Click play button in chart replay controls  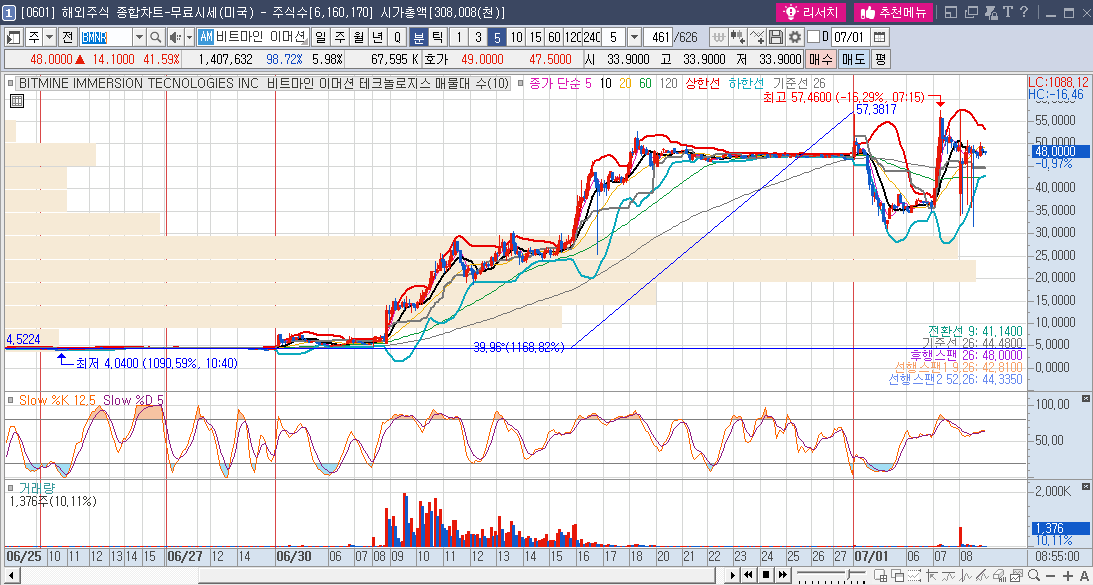[x=733, y=575]
